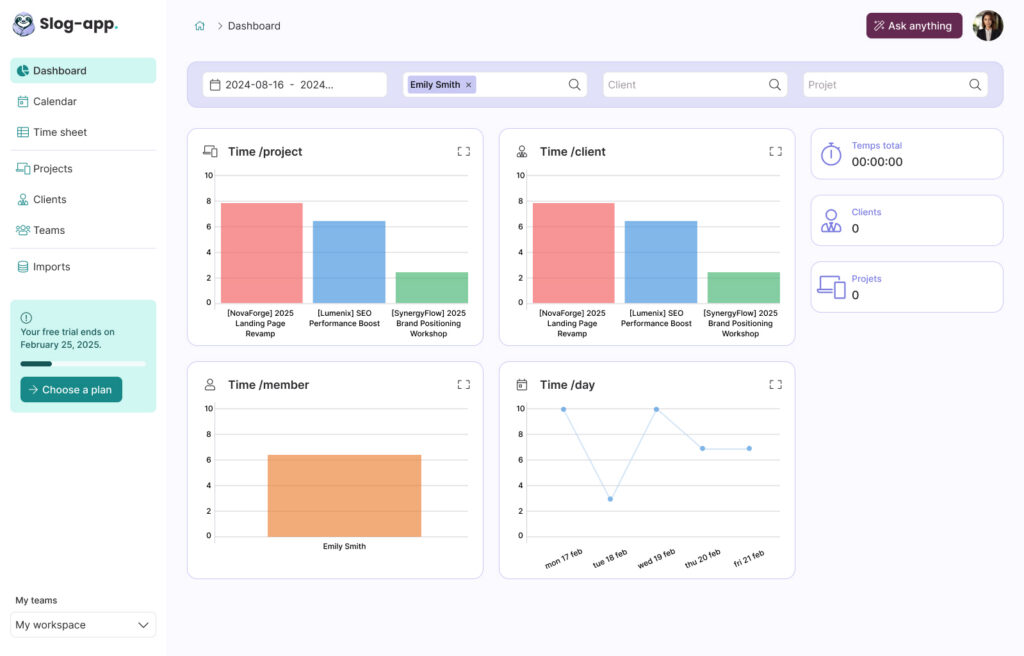
Task: Go to Time sheet in sidebar
Action: pos(60,132)
